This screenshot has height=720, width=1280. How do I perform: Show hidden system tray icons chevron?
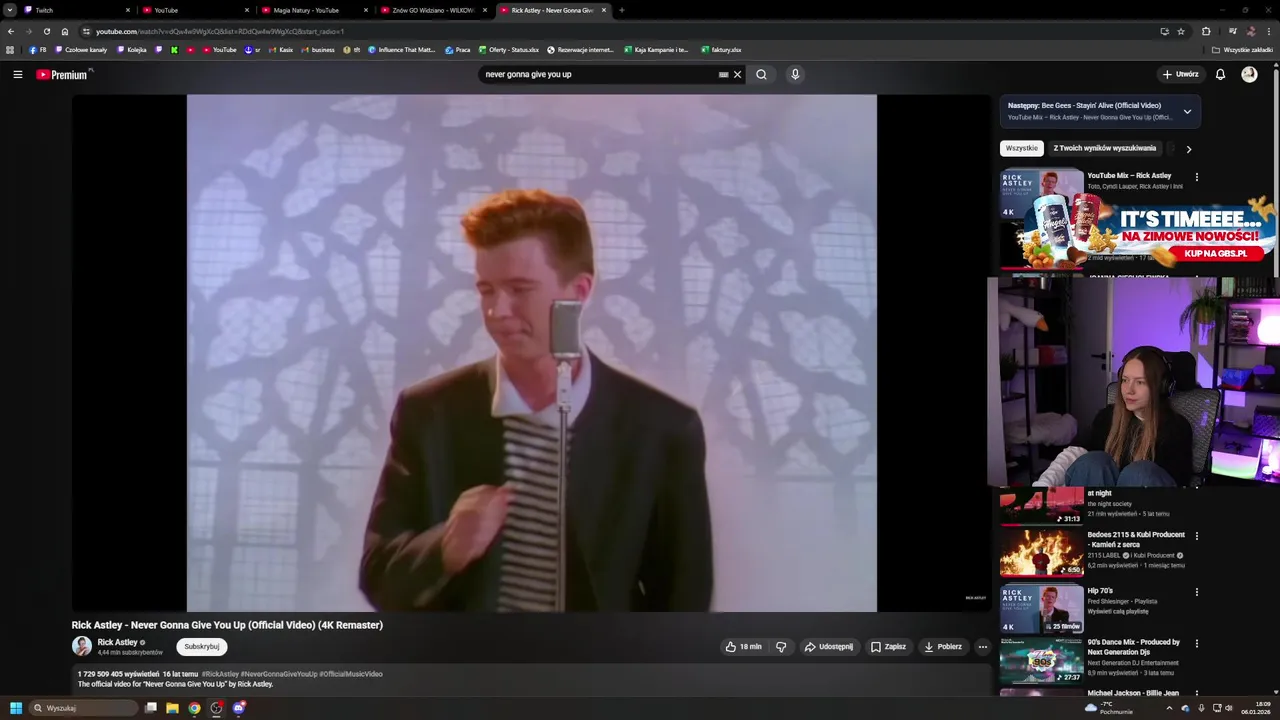click(x=1169, y=708)
